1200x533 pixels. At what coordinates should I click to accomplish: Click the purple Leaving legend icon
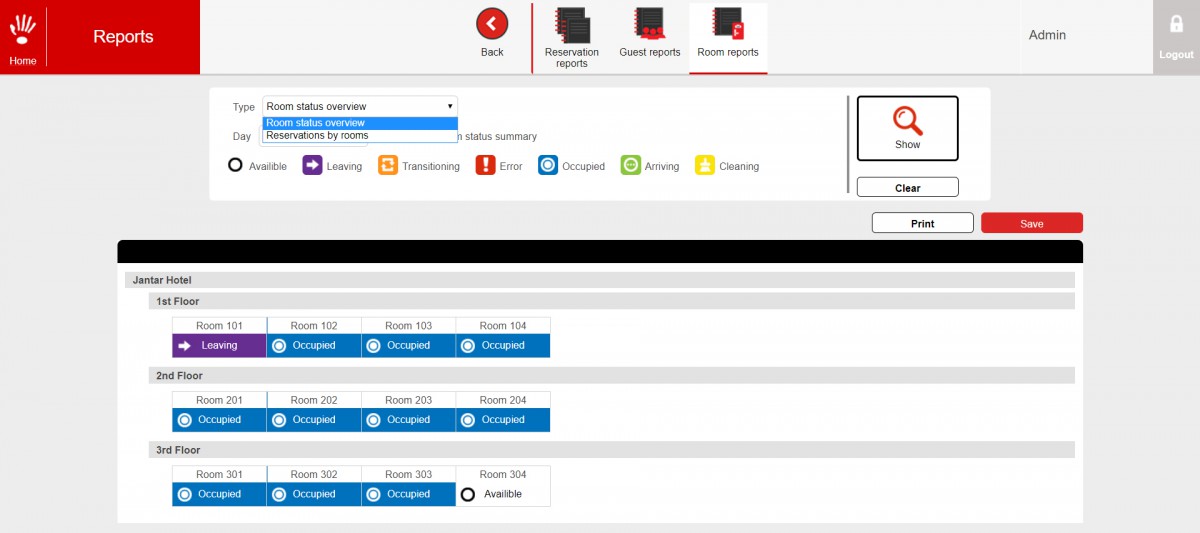(312, 166)
